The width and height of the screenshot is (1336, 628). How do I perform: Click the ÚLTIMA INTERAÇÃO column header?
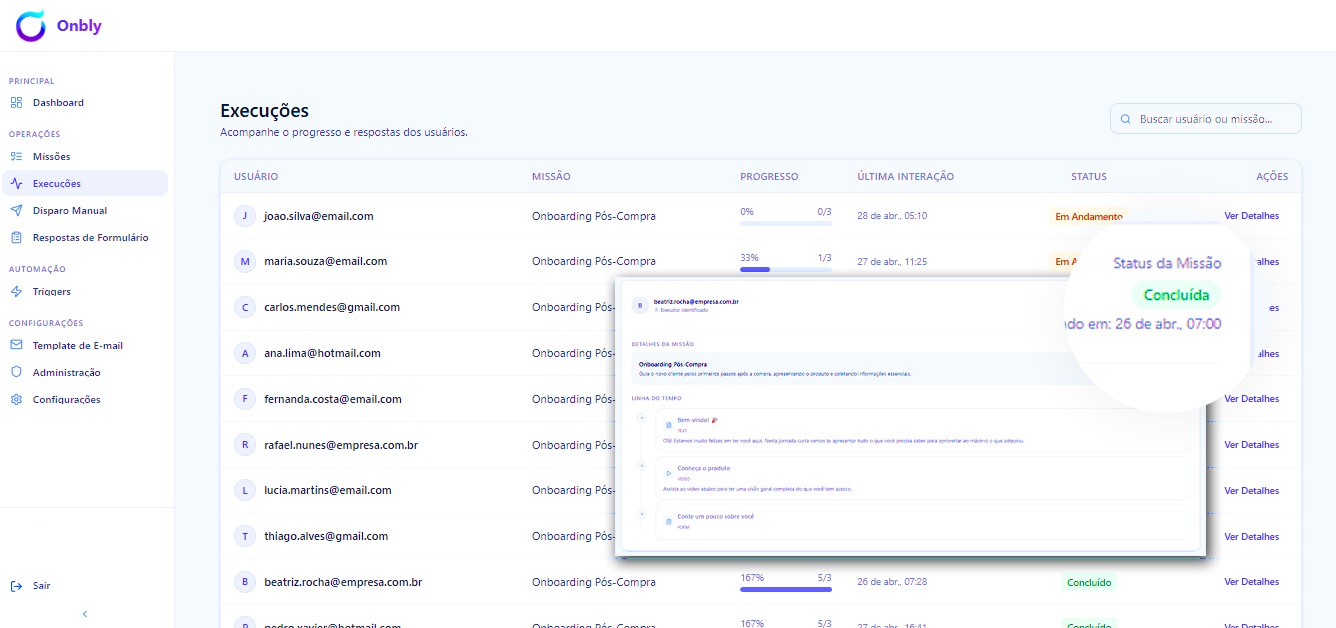905,177
